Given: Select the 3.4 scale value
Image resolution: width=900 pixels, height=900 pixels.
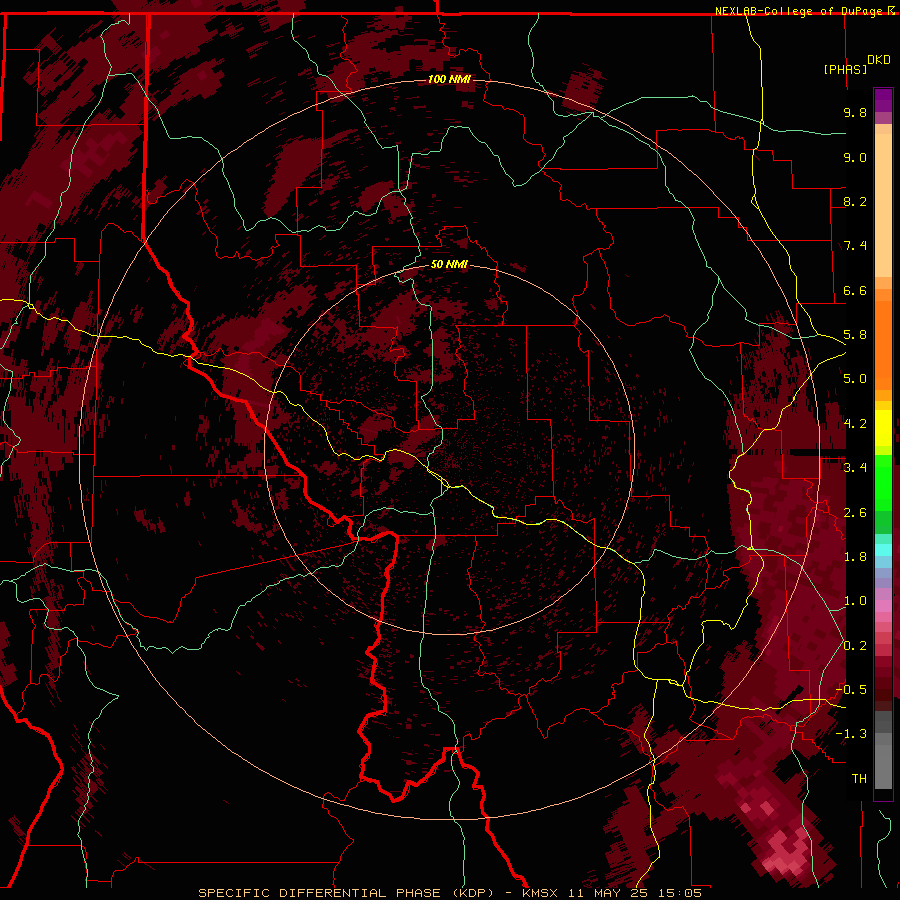Looking at the screenshot, I should coord(855,467).
